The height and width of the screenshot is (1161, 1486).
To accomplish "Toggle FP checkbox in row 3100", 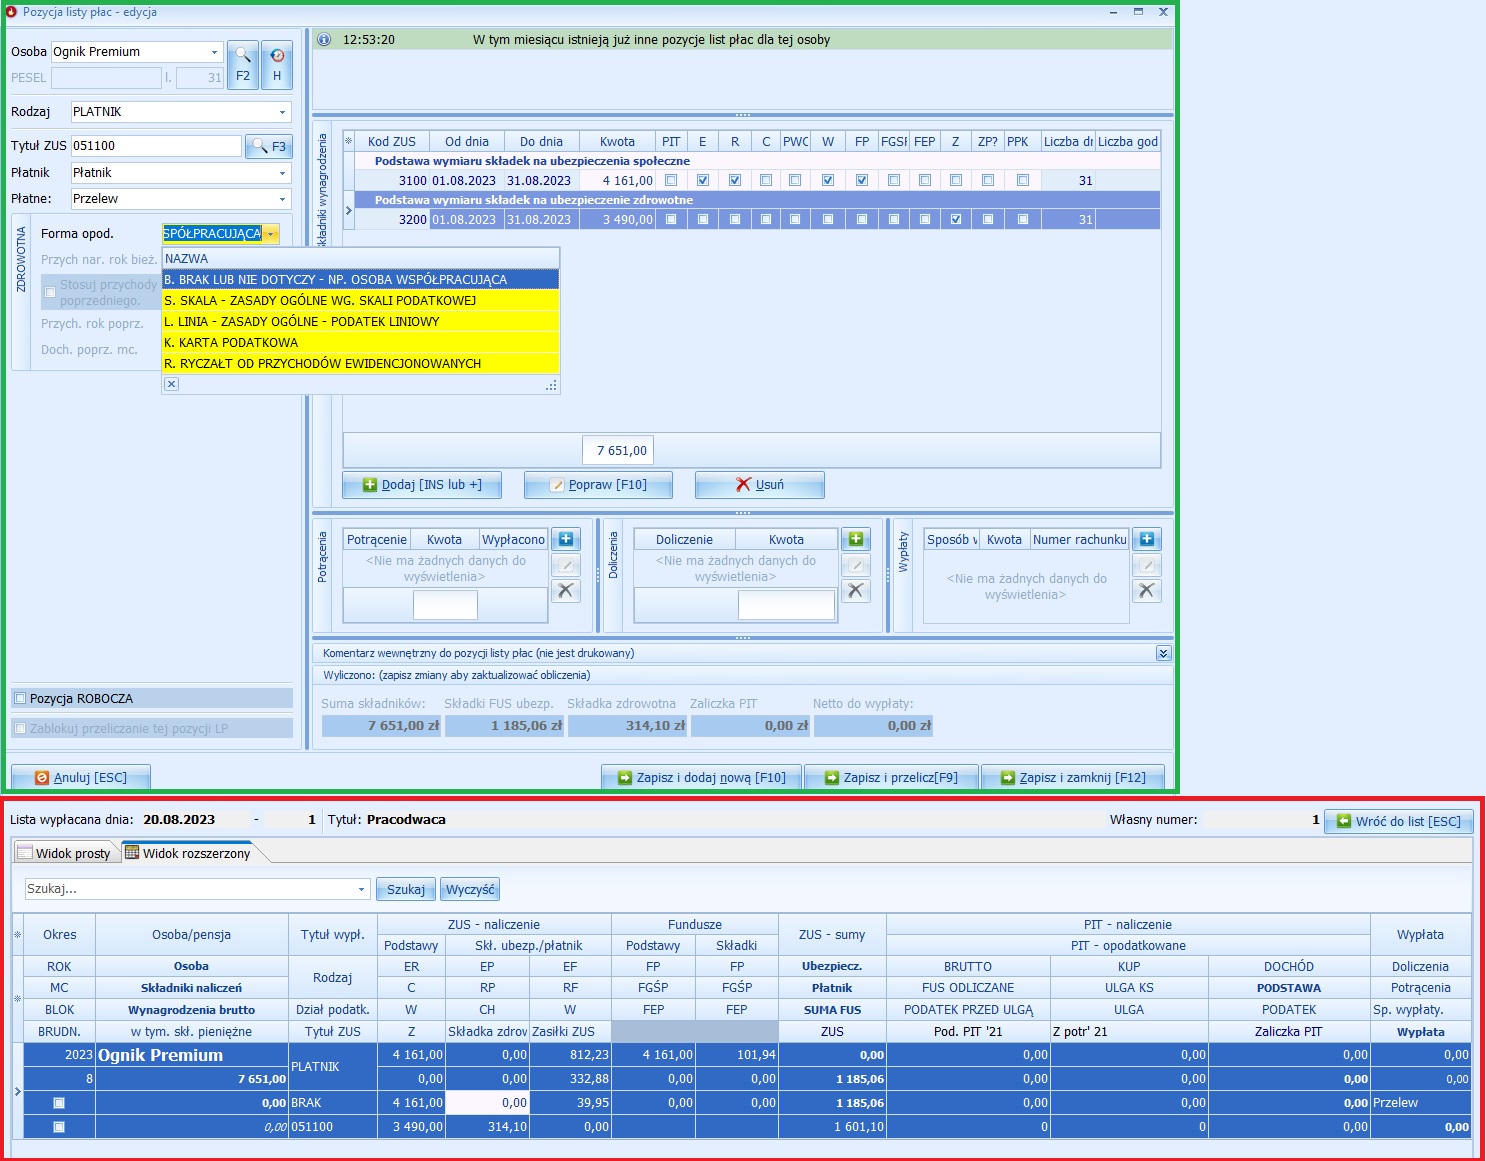I will click(862, 181).
